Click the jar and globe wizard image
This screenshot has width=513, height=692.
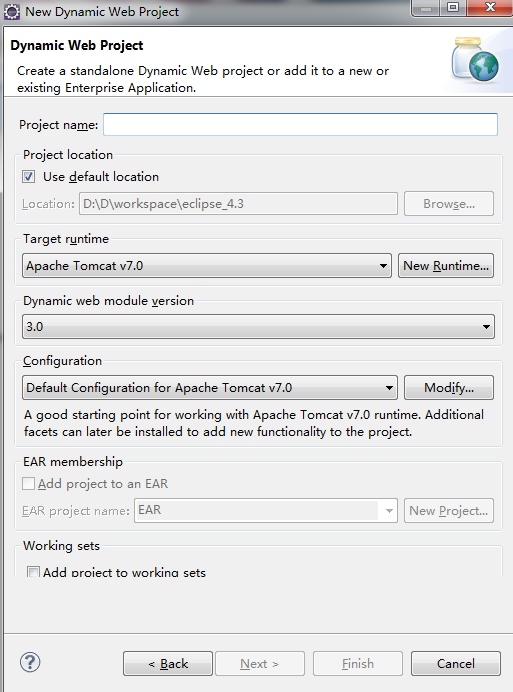(475, 60)
